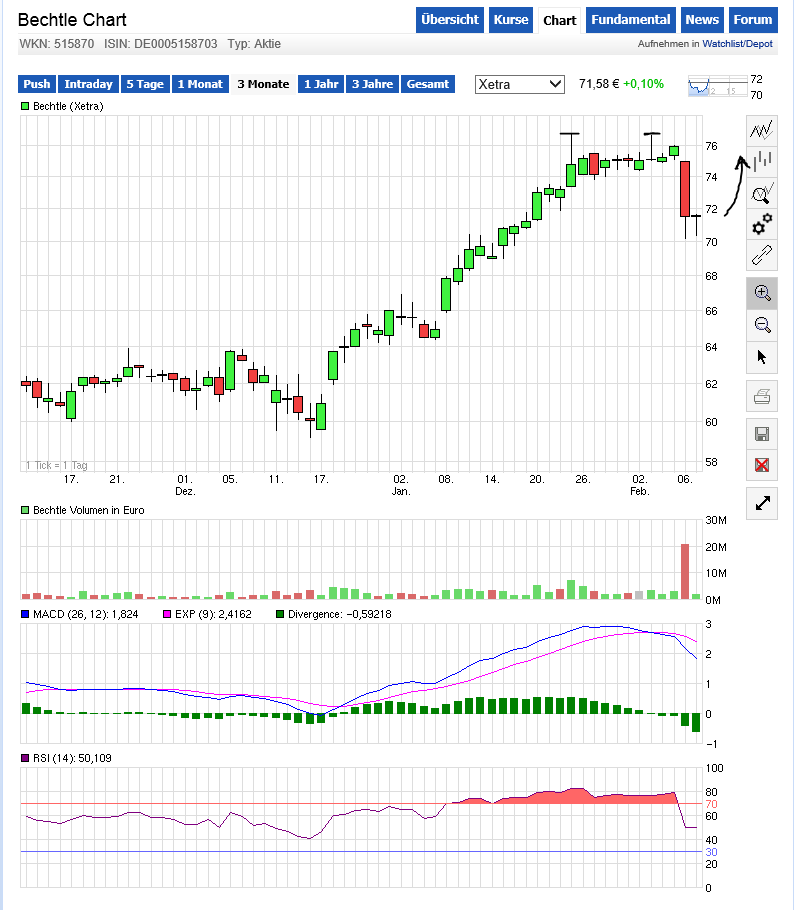
Task: Click the Bechtle (Xetra) green legend swatch
Action: pyautogui.click(x=25, y=106)
